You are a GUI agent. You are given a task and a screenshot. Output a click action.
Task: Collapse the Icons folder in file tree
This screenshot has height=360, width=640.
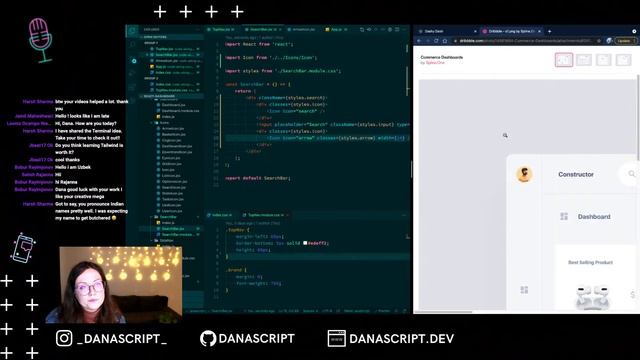click(164, 122)
